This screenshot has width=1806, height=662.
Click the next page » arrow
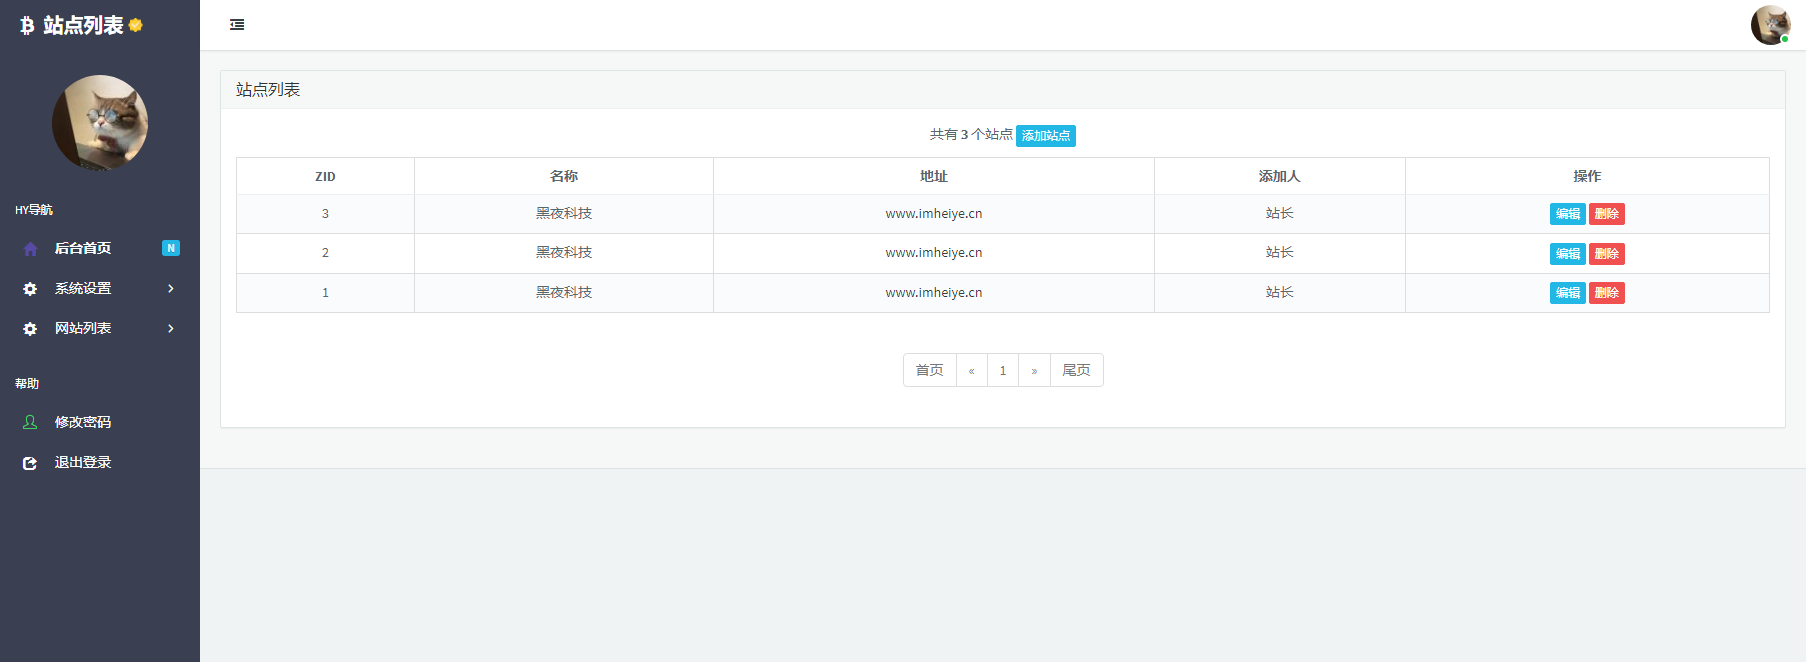pyautogui.click(x=1035, y=370)
